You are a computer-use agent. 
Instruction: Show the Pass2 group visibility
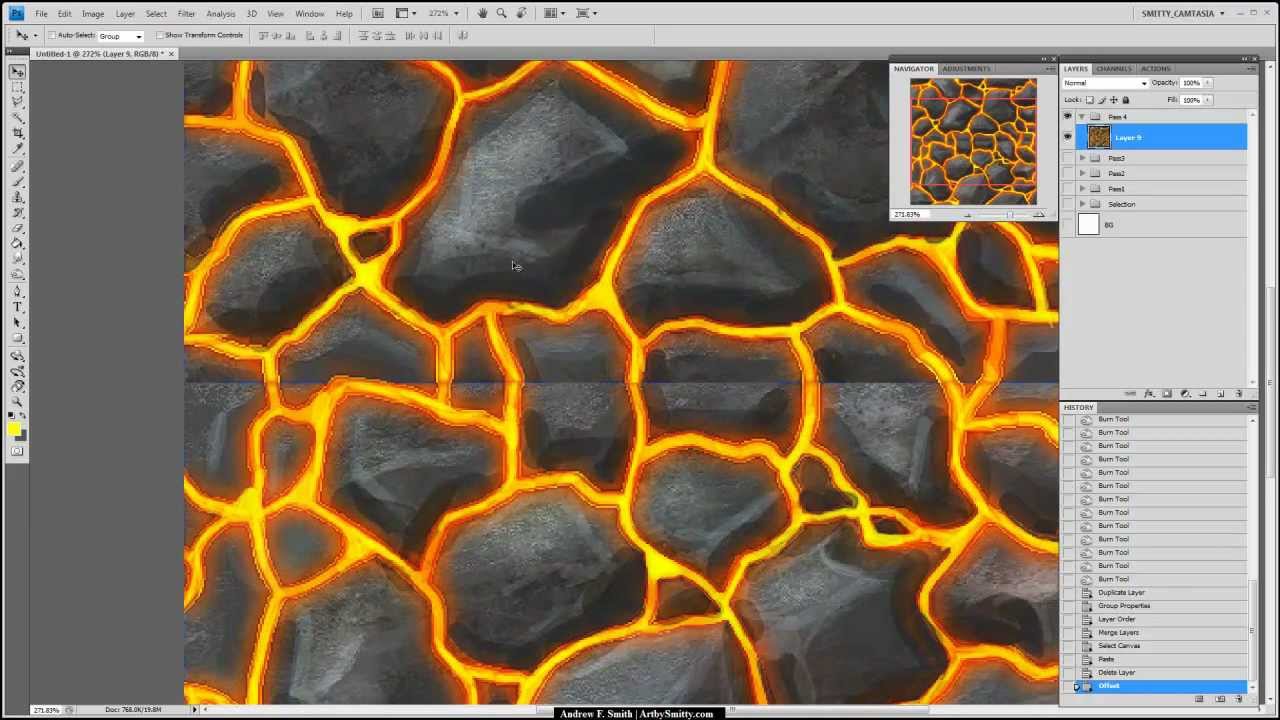point(1068,173)
